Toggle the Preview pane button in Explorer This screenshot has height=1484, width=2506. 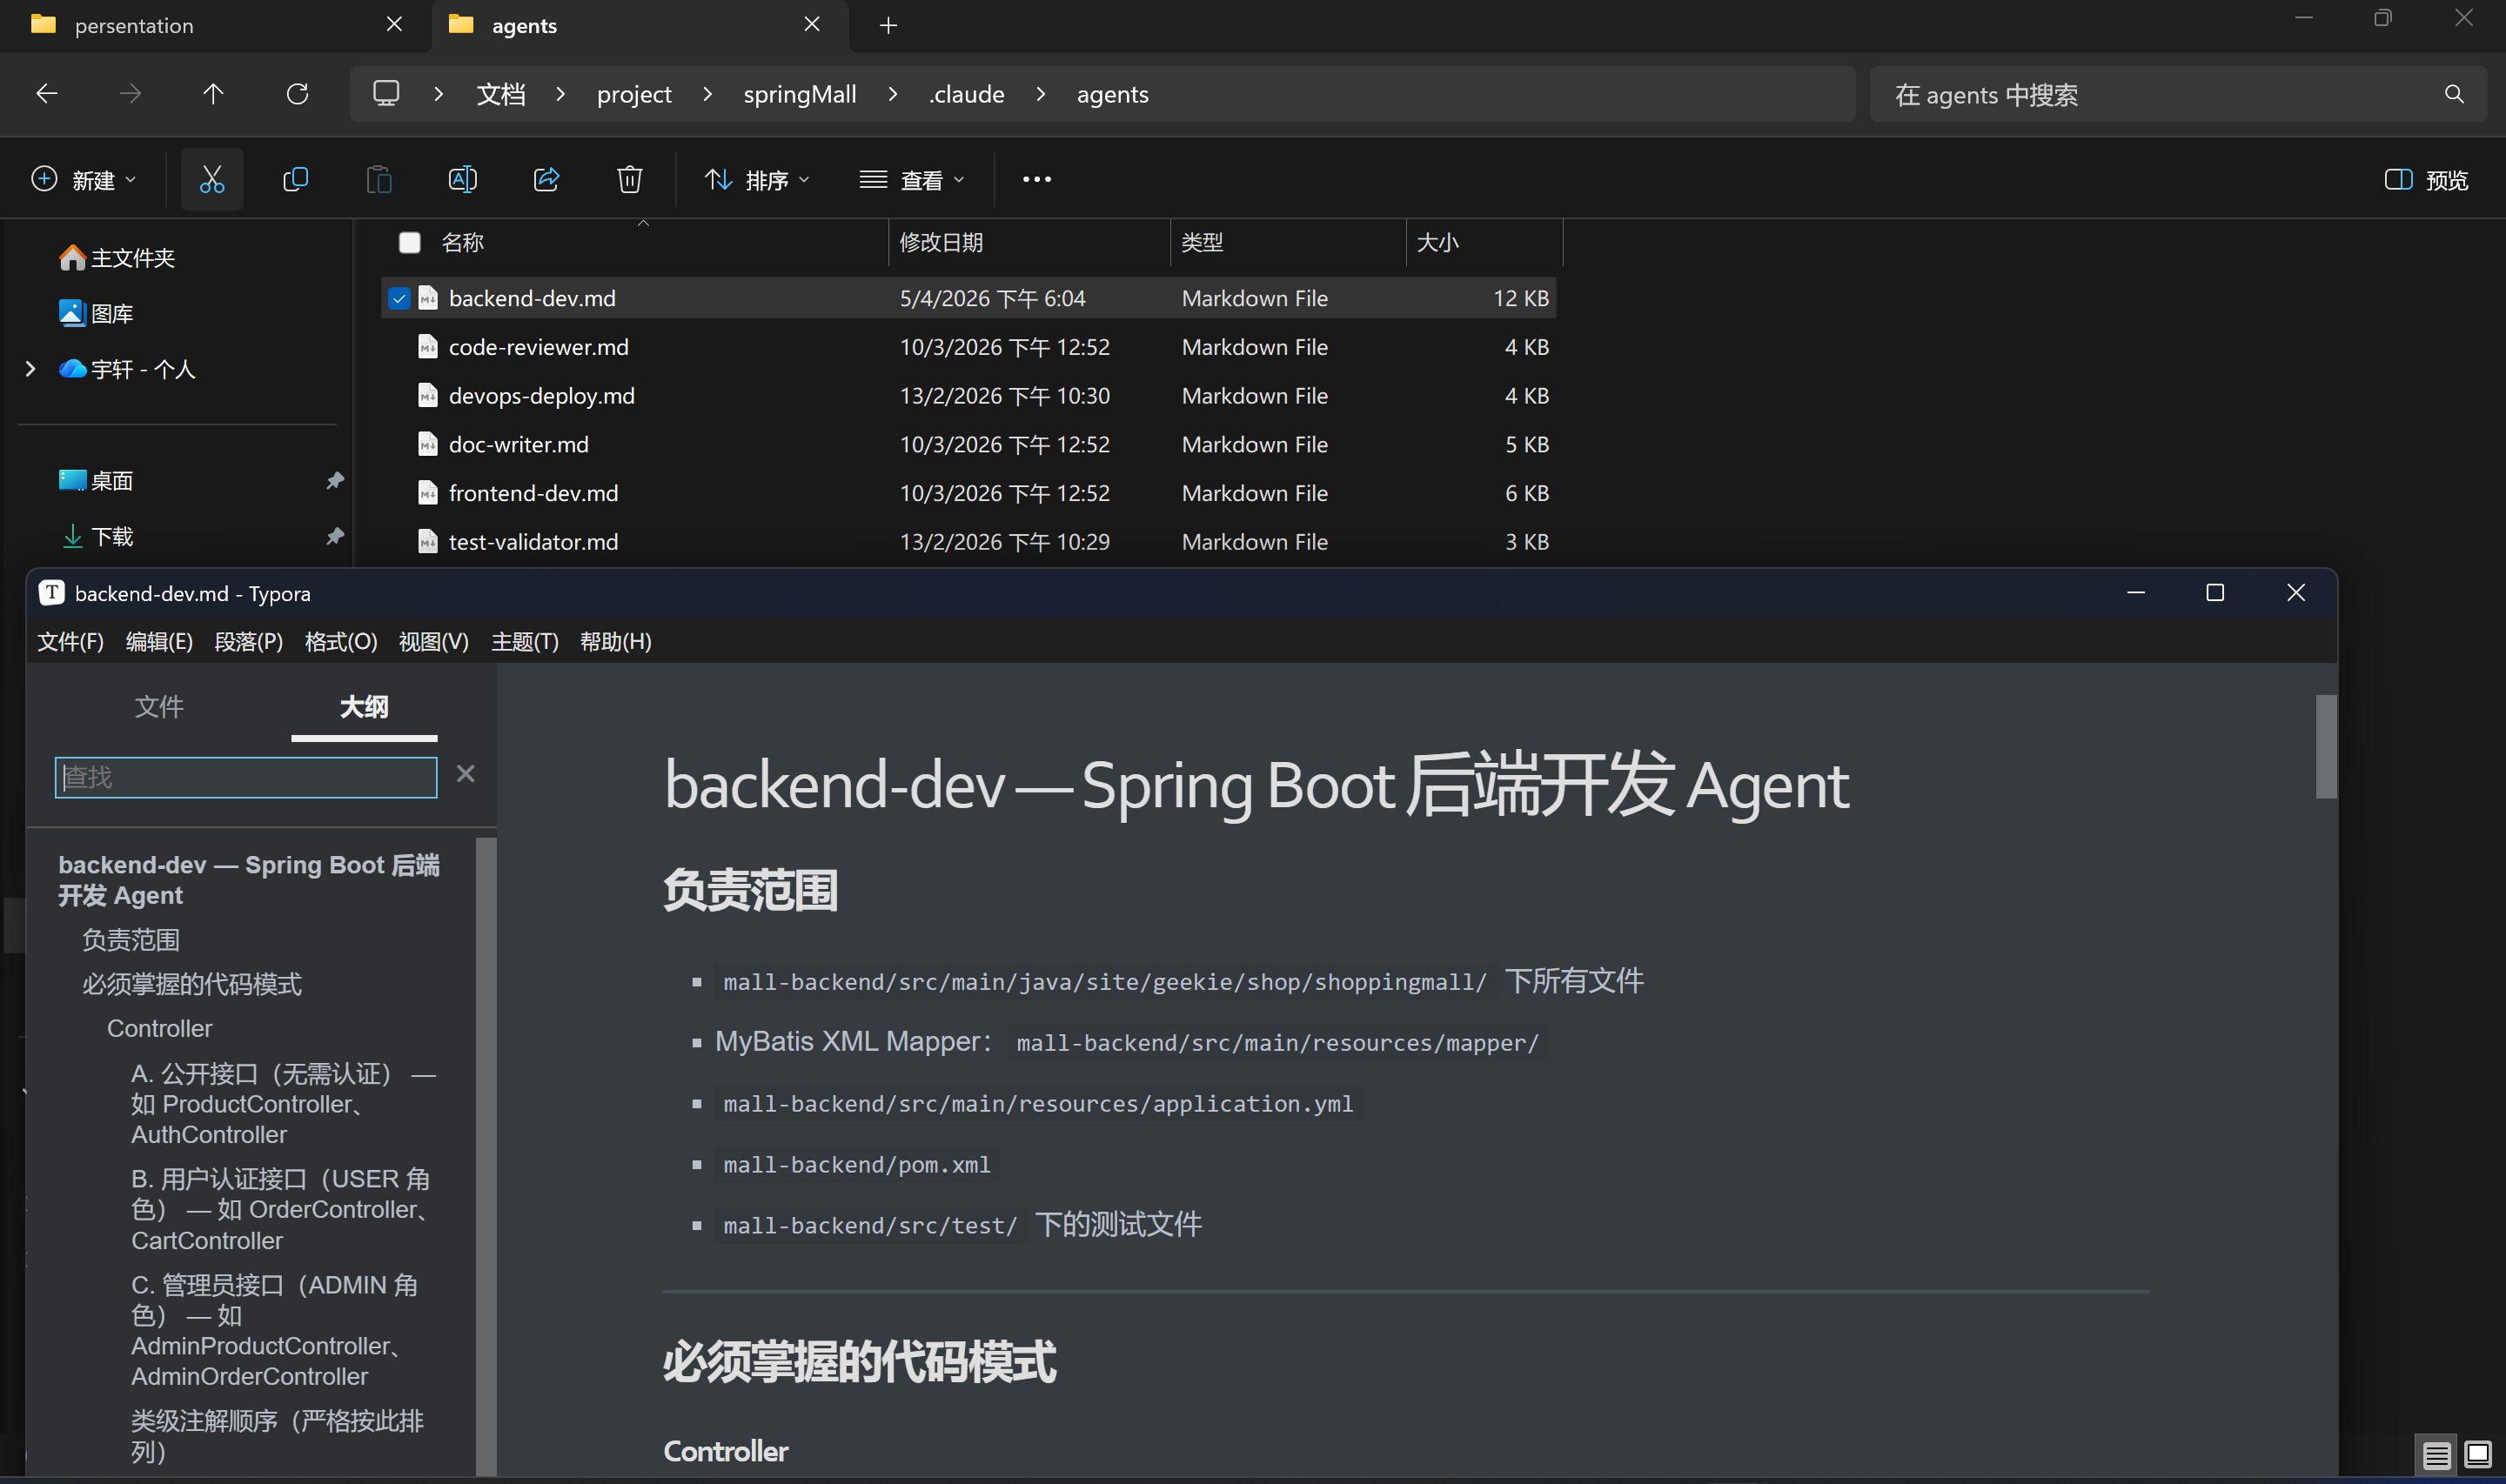pyautogui.click(x=2426, y=180)
